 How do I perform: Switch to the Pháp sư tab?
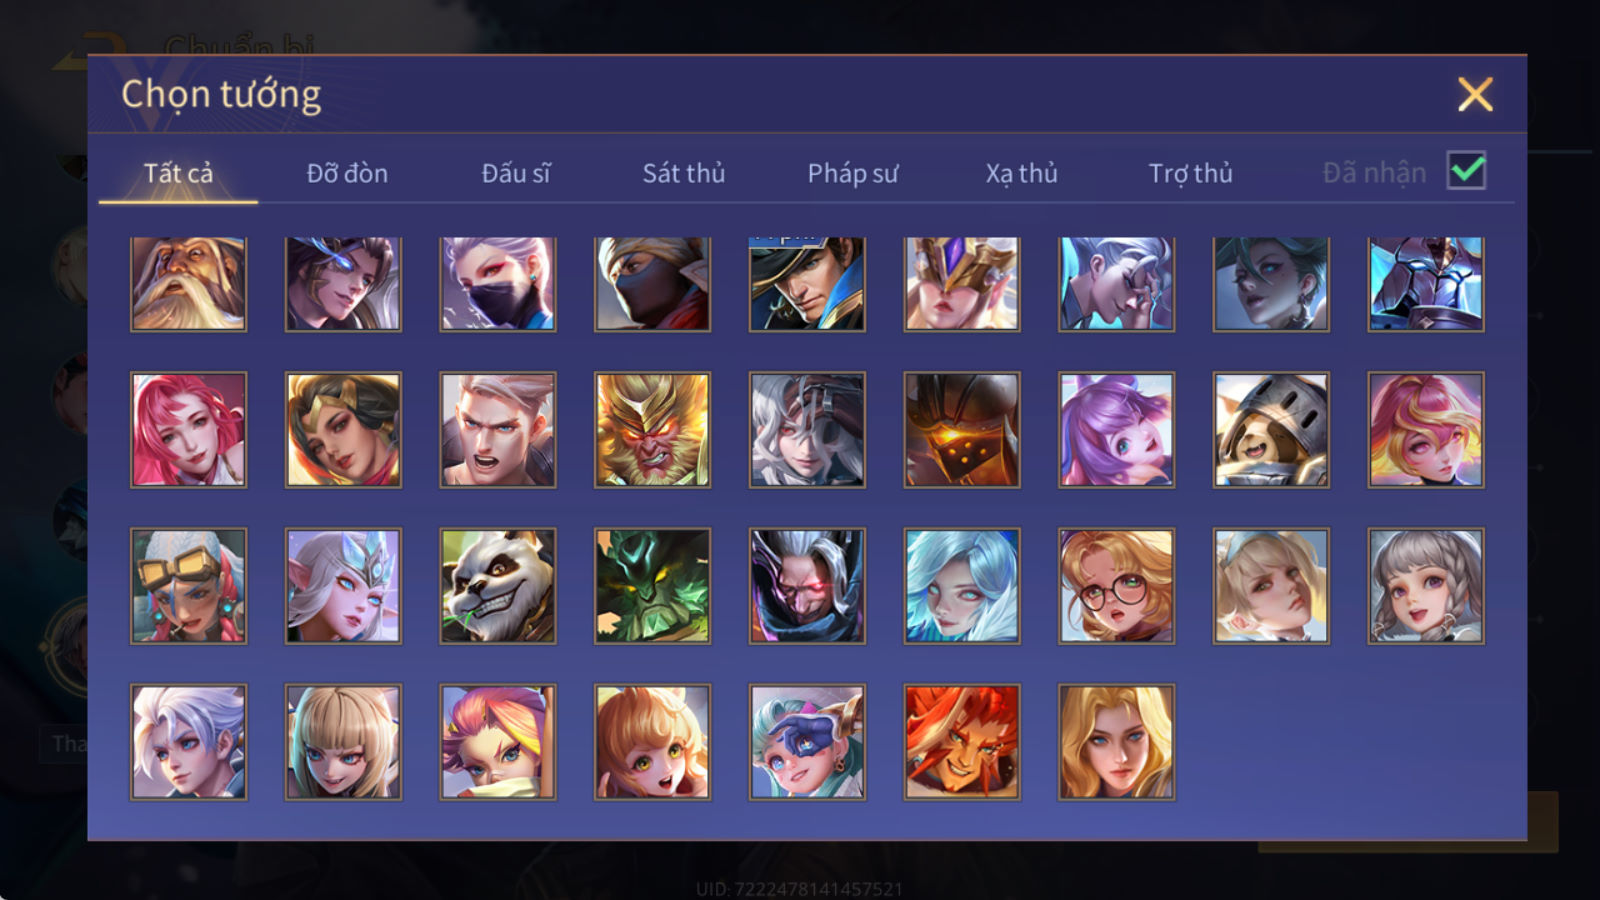853,173
